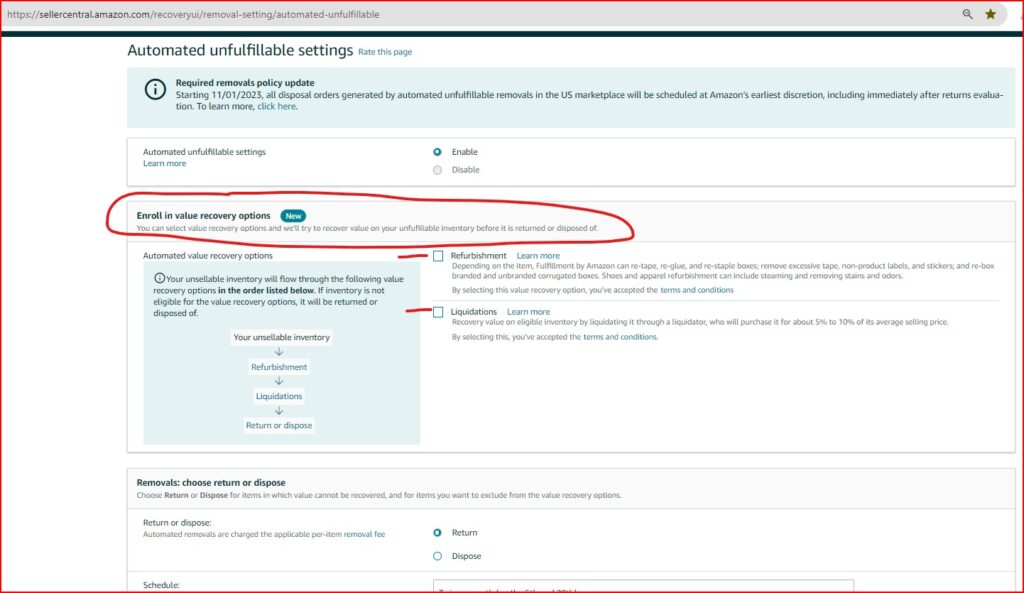The width and height of the screenshot is (1024, 593).
Task: Choose the Dispose radio option
Action: [437, 556]
